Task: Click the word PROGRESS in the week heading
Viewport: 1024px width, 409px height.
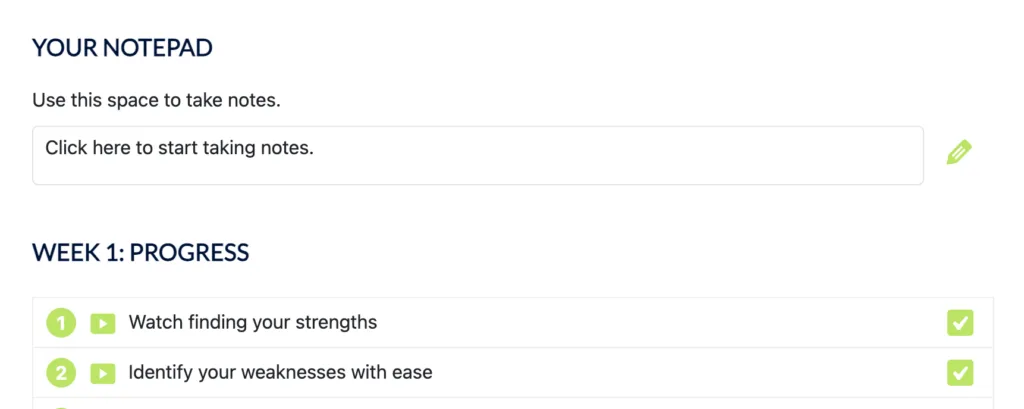Action: 189,252
